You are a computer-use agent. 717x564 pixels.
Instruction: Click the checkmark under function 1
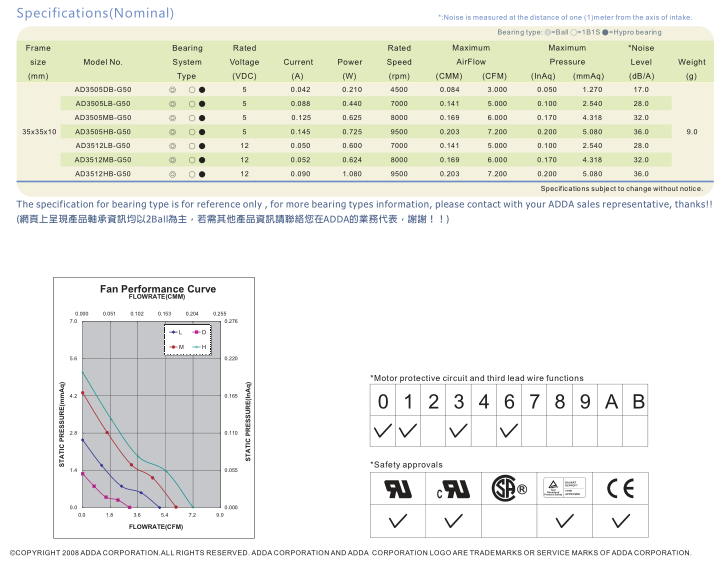[x=408, y=430]
